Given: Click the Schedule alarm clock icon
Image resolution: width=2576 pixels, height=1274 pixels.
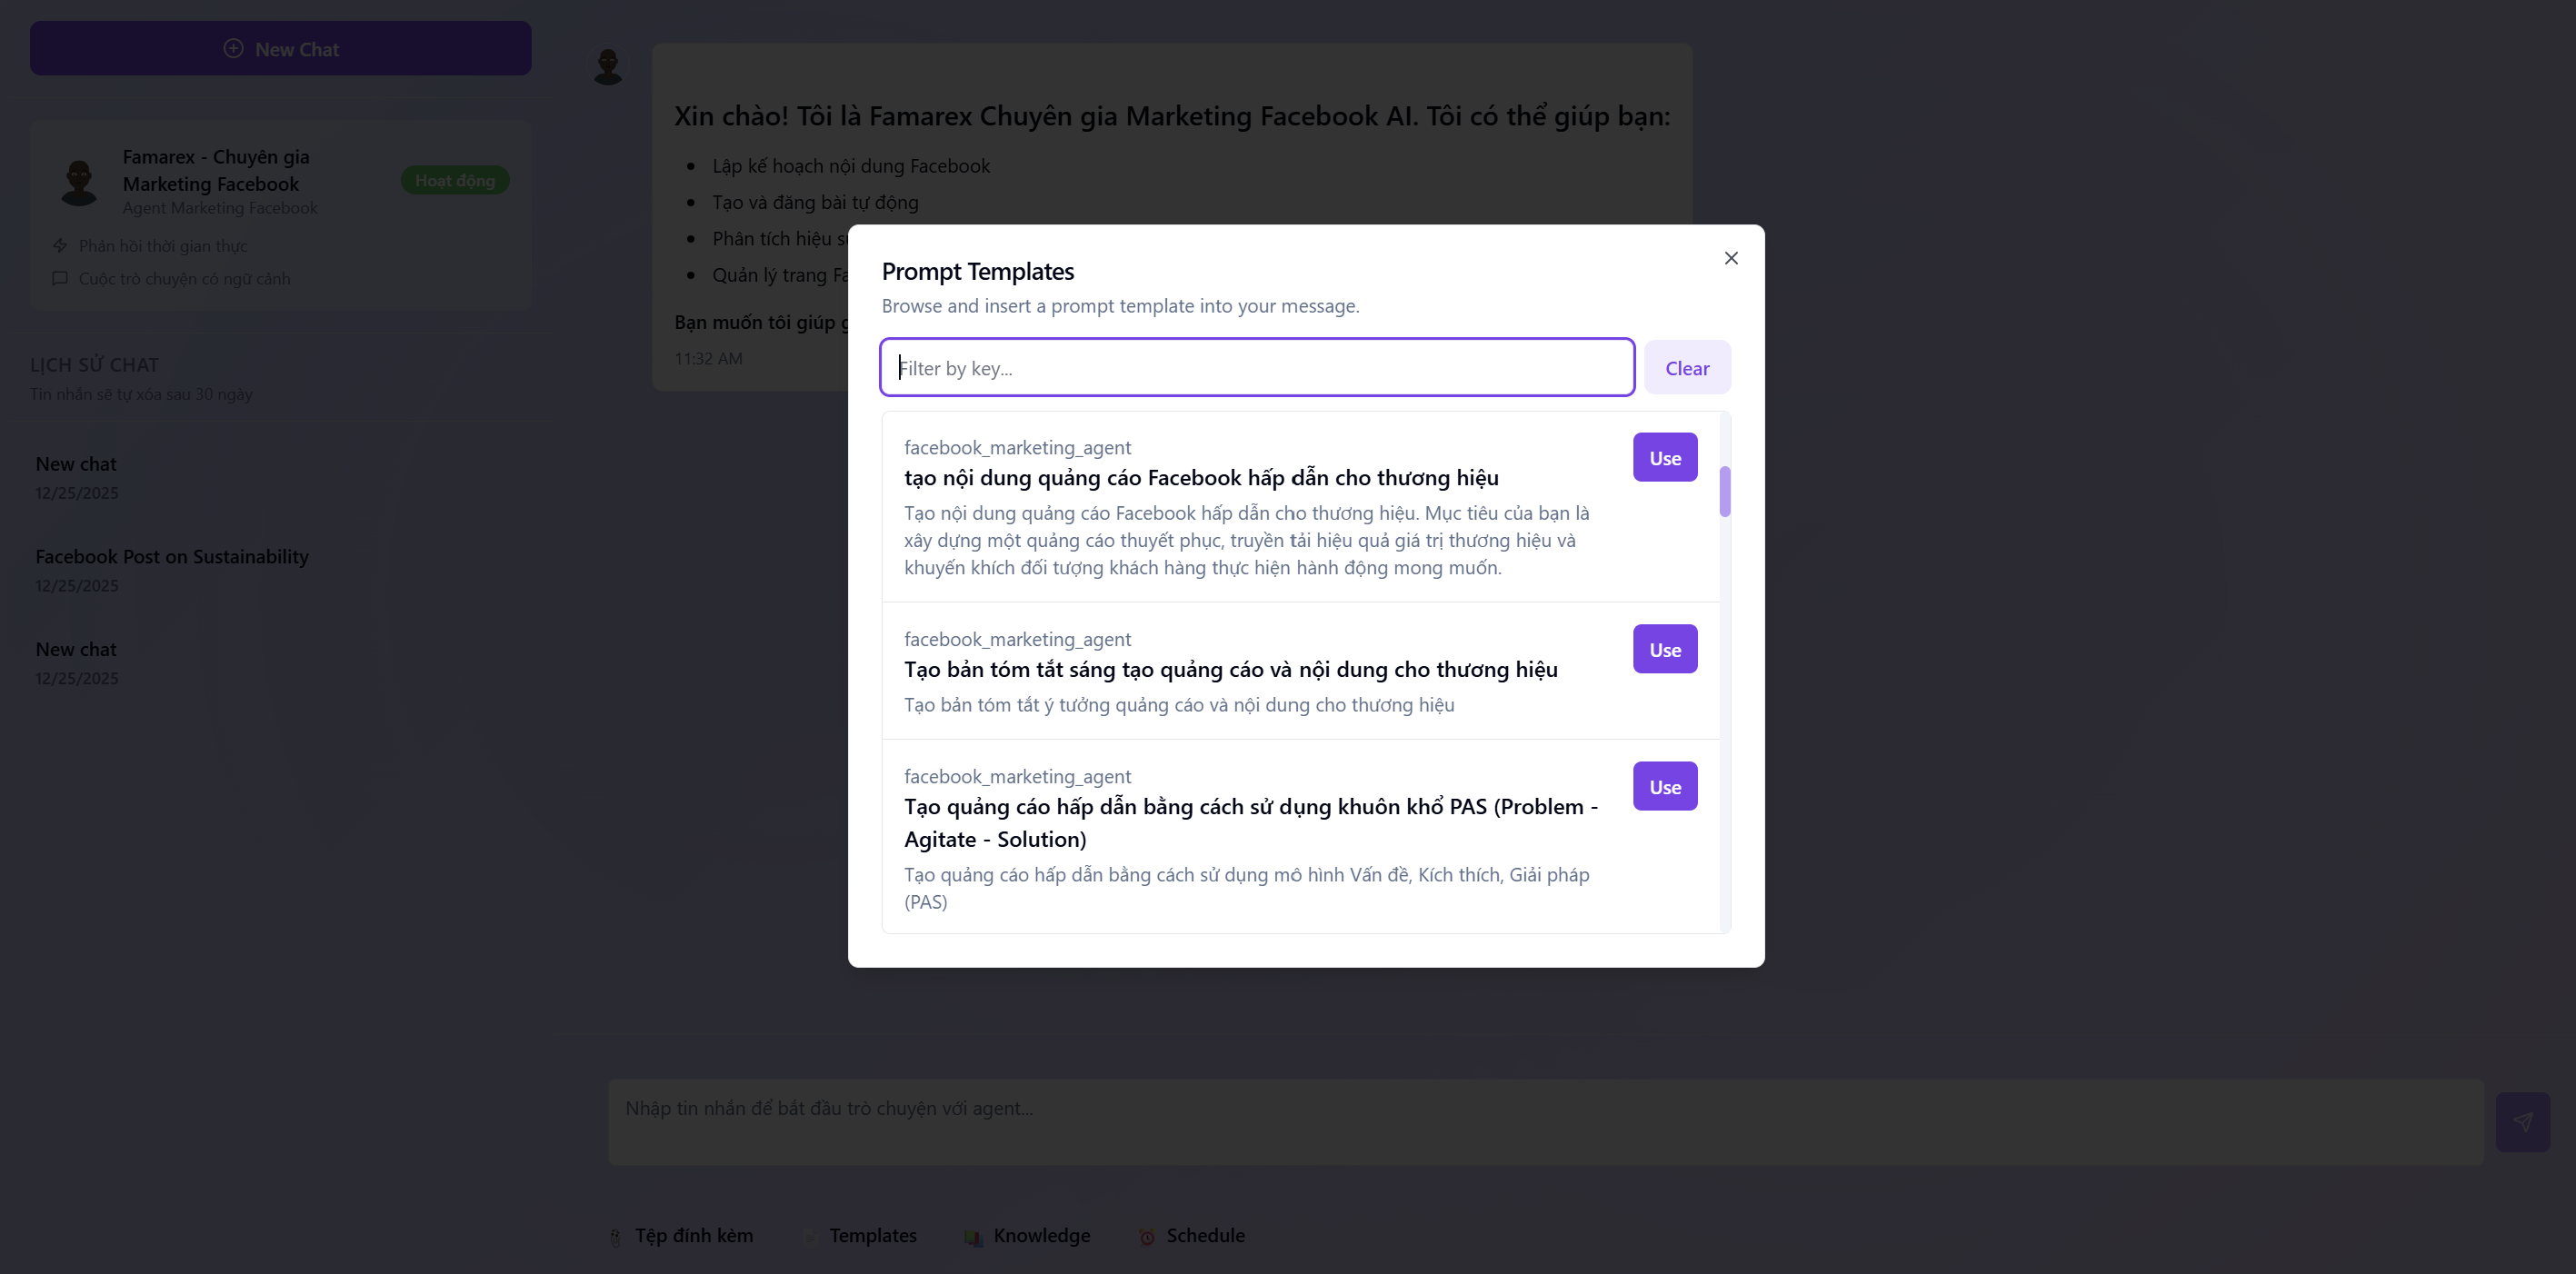Looking at the screenshot, I should (x=1147, y=1237).
